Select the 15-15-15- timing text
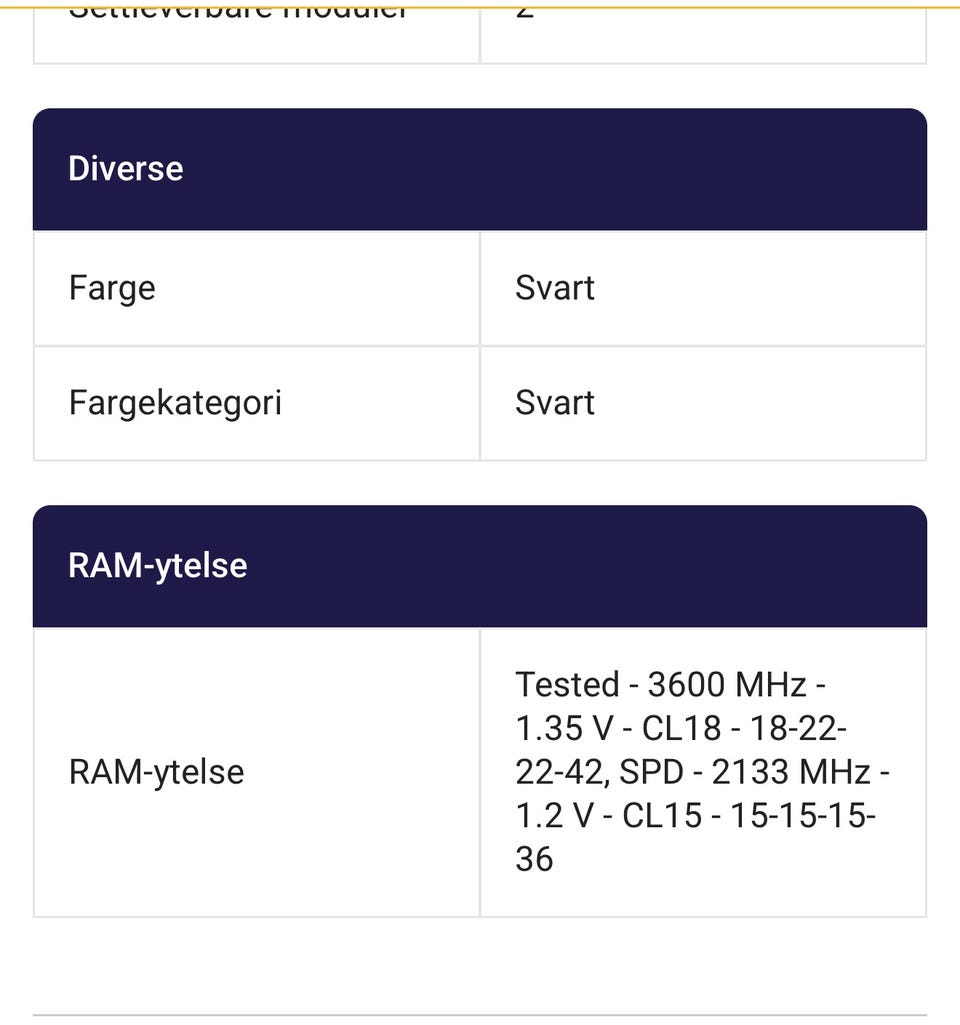The image size is (960, 1025). point(803,816)
